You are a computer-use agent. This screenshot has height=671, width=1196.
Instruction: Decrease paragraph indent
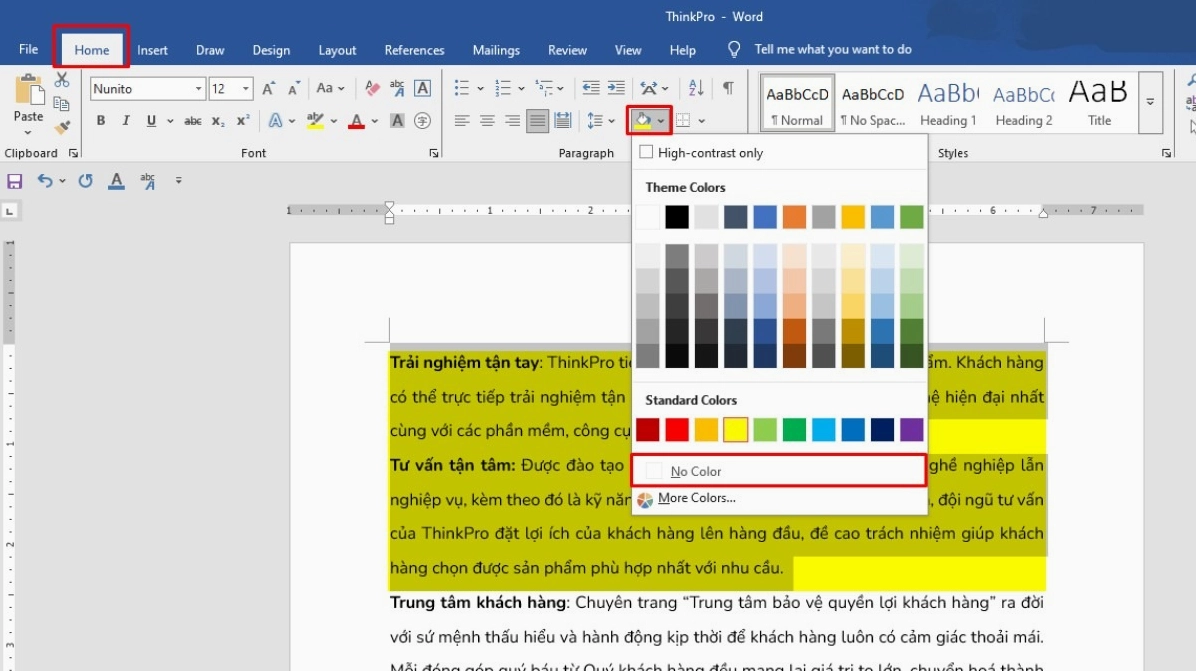click(x=590, y=88)
